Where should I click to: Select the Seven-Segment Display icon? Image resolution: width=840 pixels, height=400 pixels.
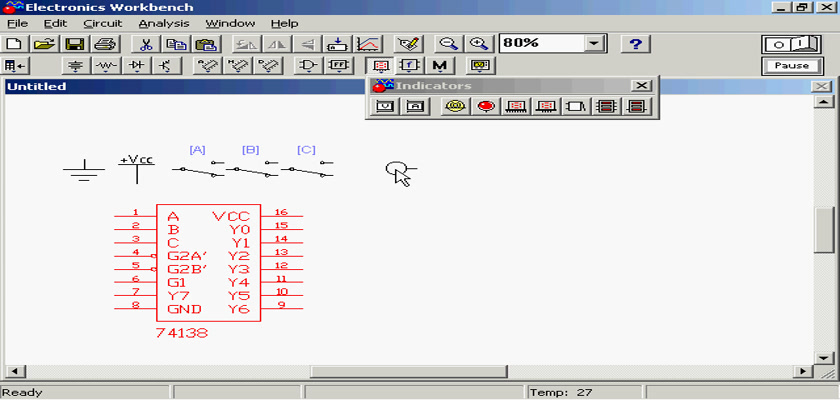[x=516, y=106]
